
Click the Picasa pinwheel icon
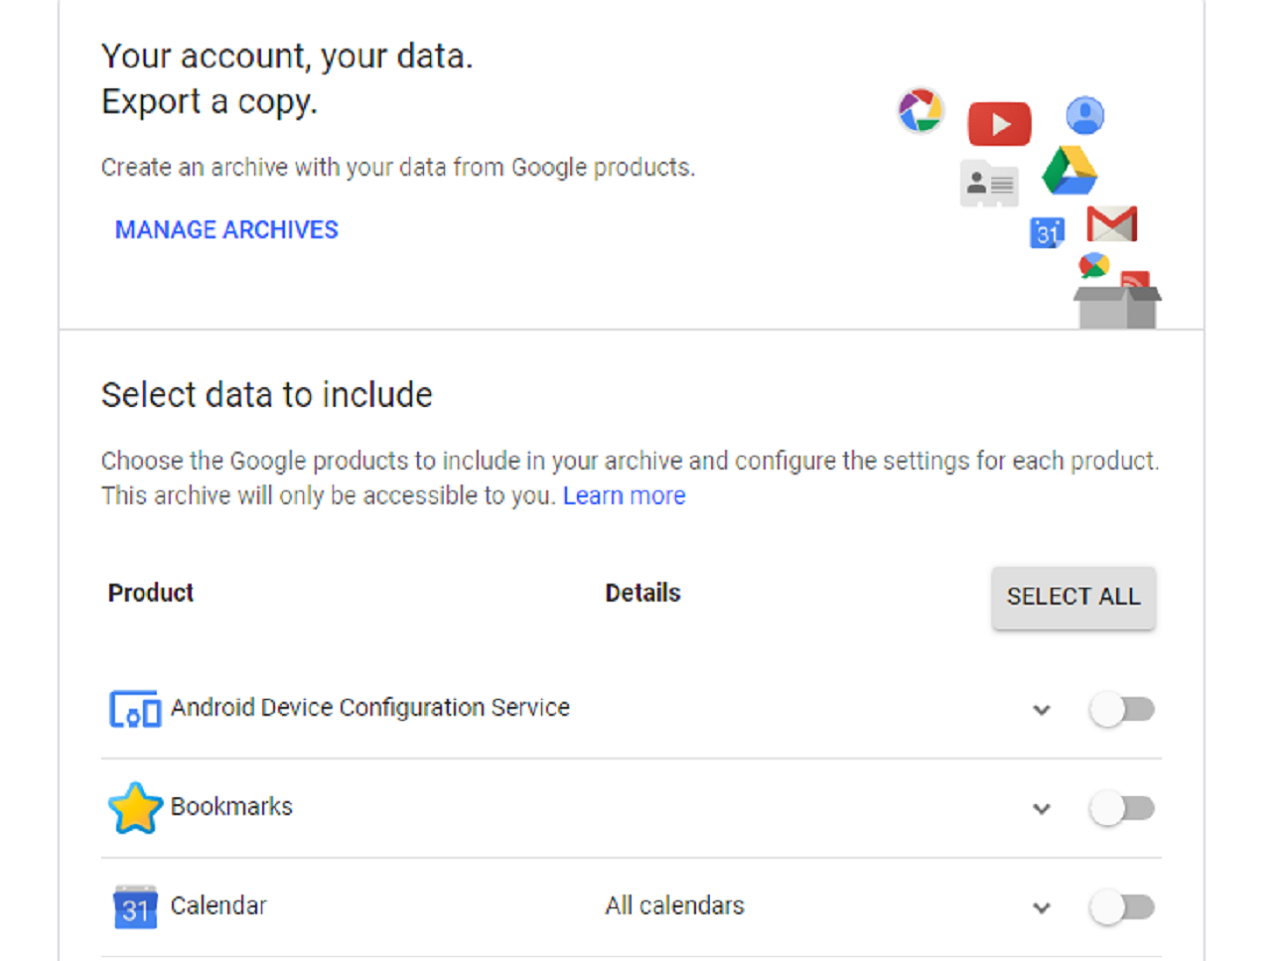920,110
